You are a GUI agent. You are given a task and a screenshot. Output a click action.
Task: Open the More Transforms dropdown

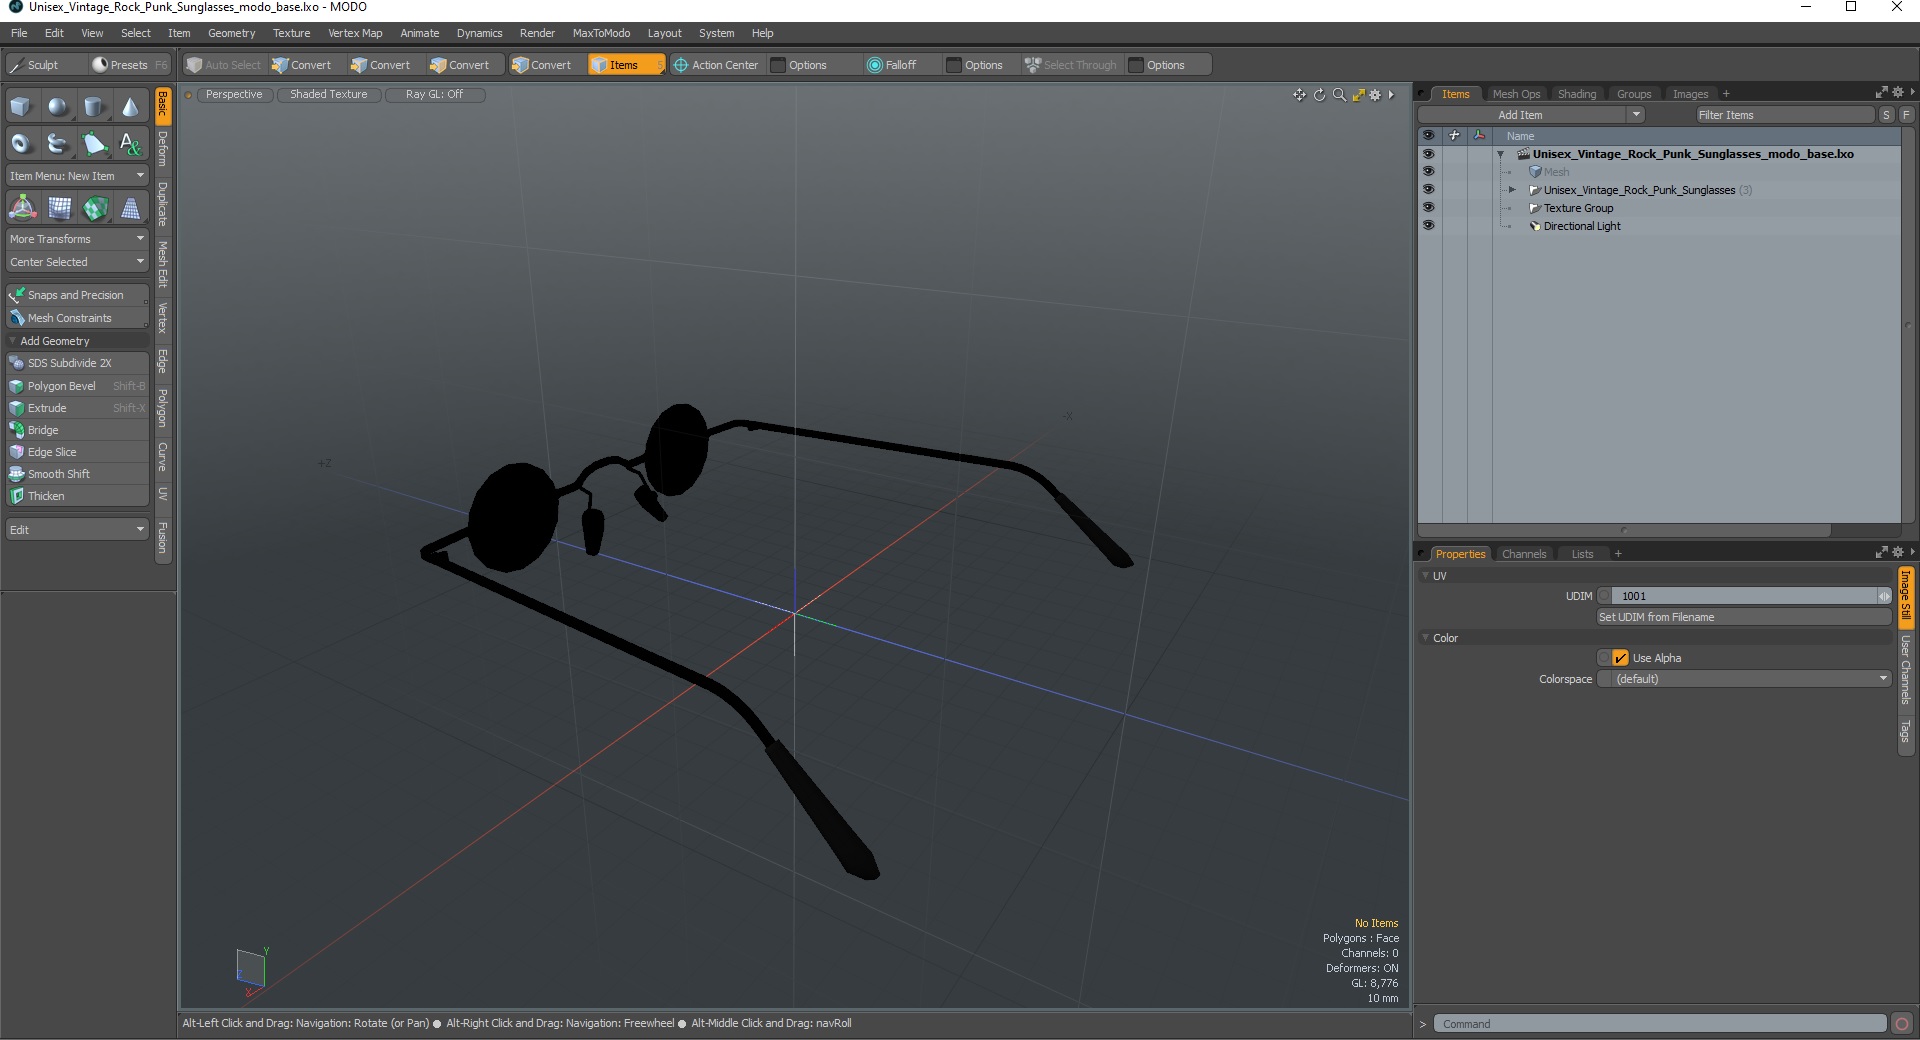tap(77, 239)
